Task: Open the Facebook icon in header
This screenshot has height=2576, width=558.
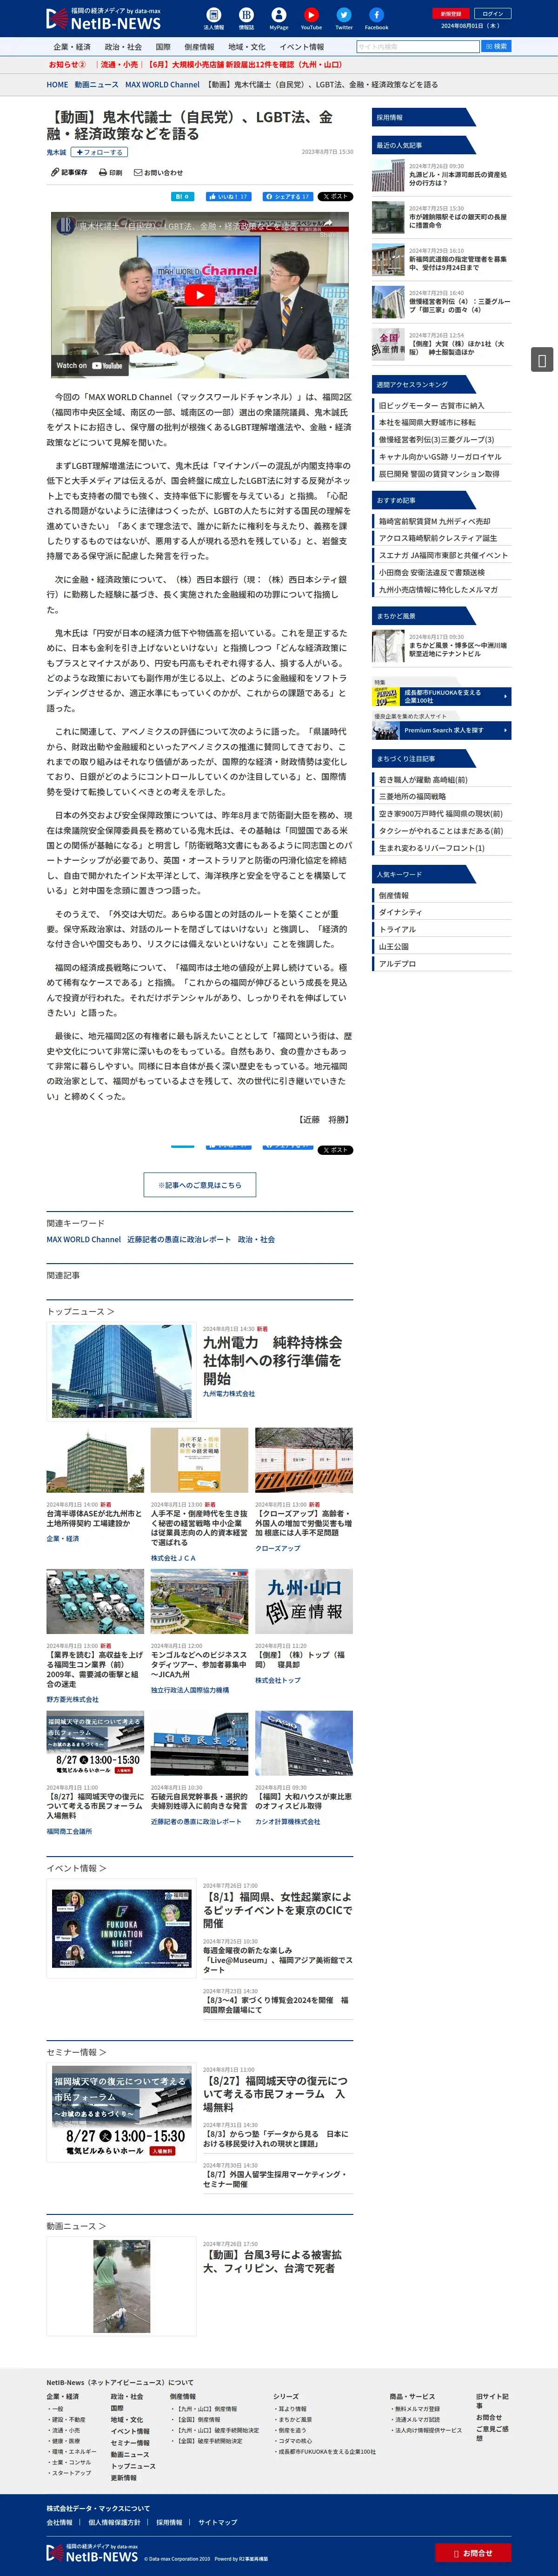Action: [x=376, y=18]
